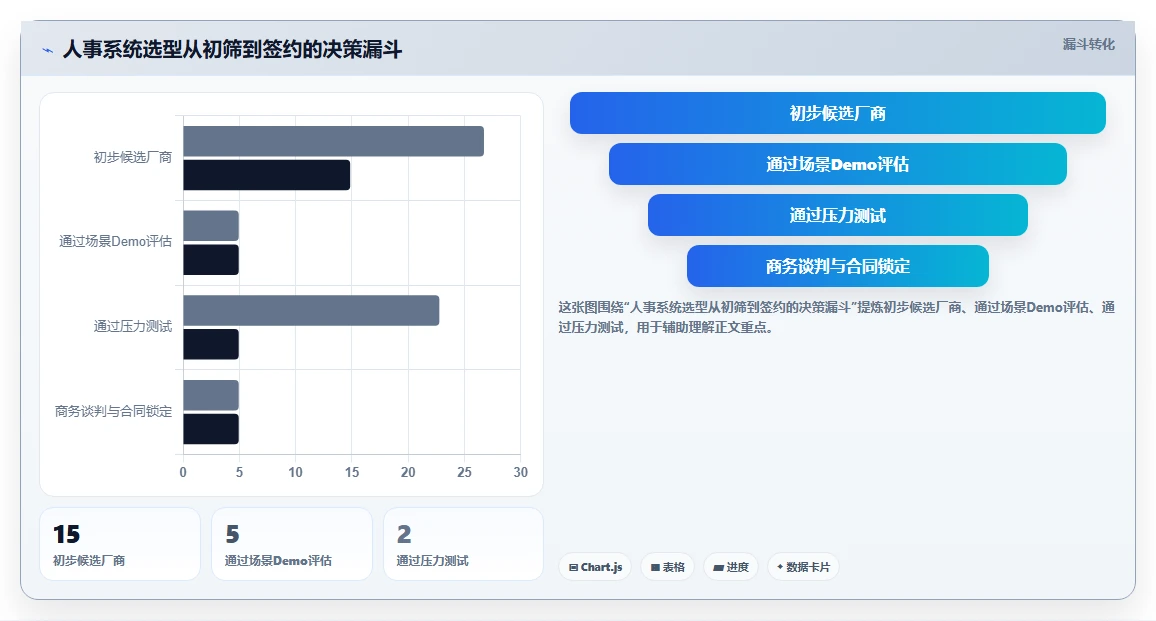Click the dark chart bar for 商务谈判与合同锁定
Image resolution: width=1156 pixels, height=621 pixels.
(211, 429)
